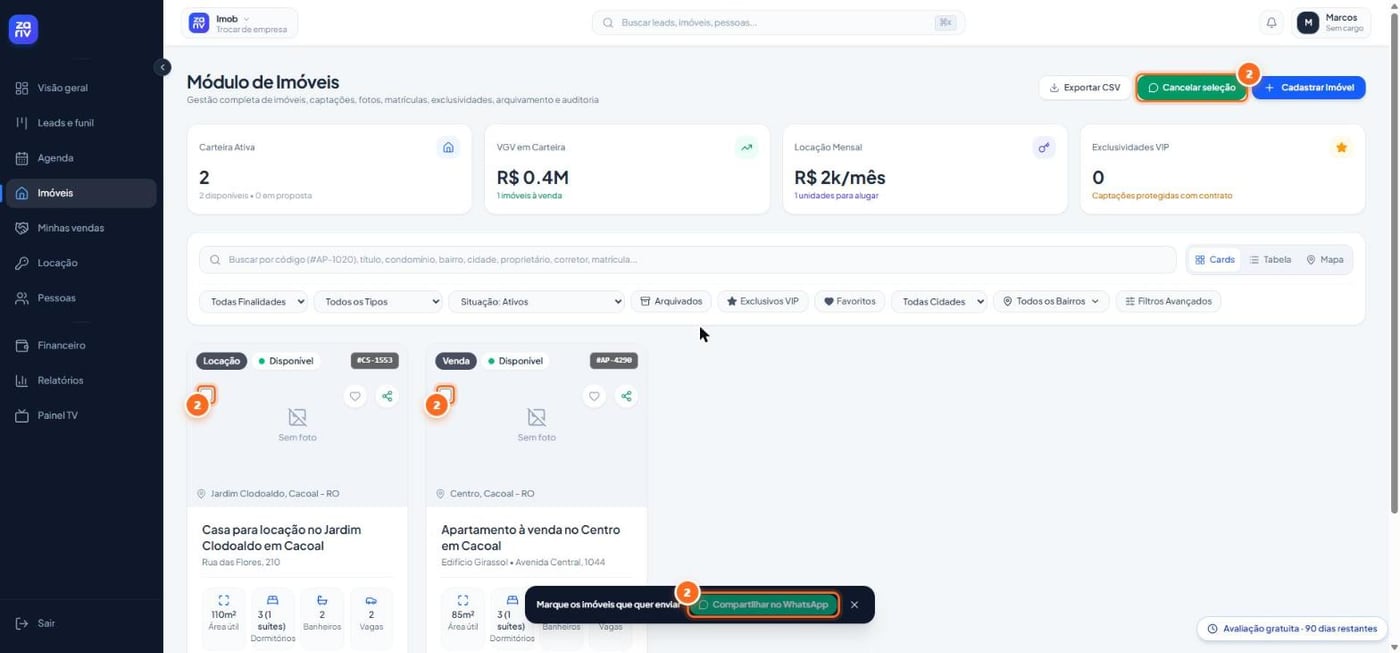
Task: Click the Cadastrar Imóvel button
Action: (1309, 88)
